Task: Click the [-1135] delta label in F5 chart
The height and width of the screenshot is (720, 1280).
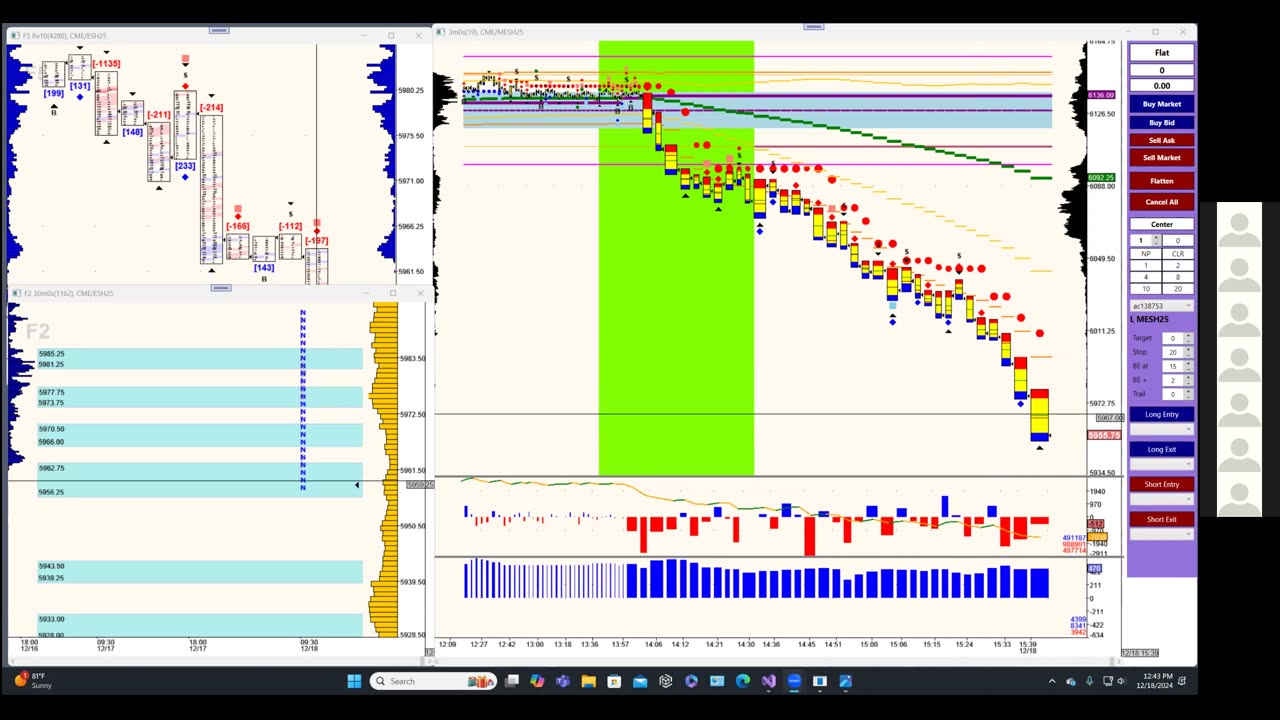Action: (106, 64)
